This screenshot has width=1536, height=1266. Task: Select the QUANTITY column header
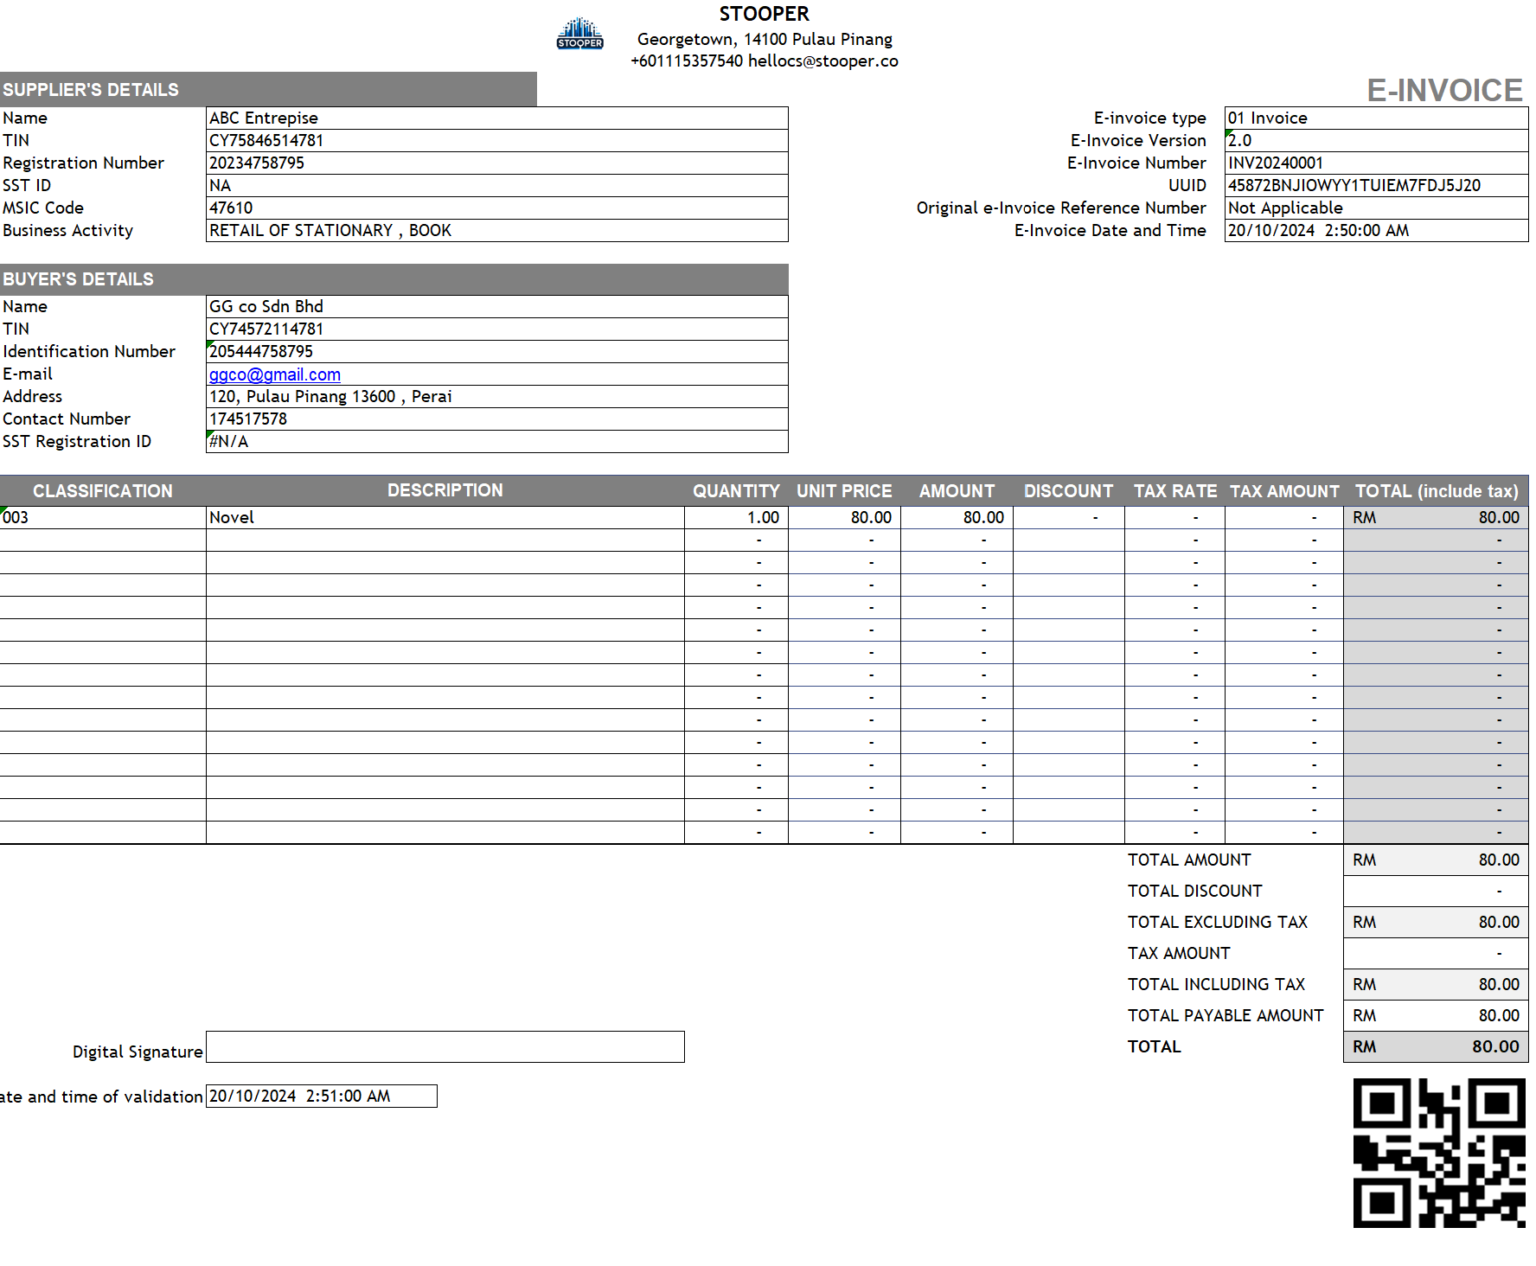click(x=736, y=491)
